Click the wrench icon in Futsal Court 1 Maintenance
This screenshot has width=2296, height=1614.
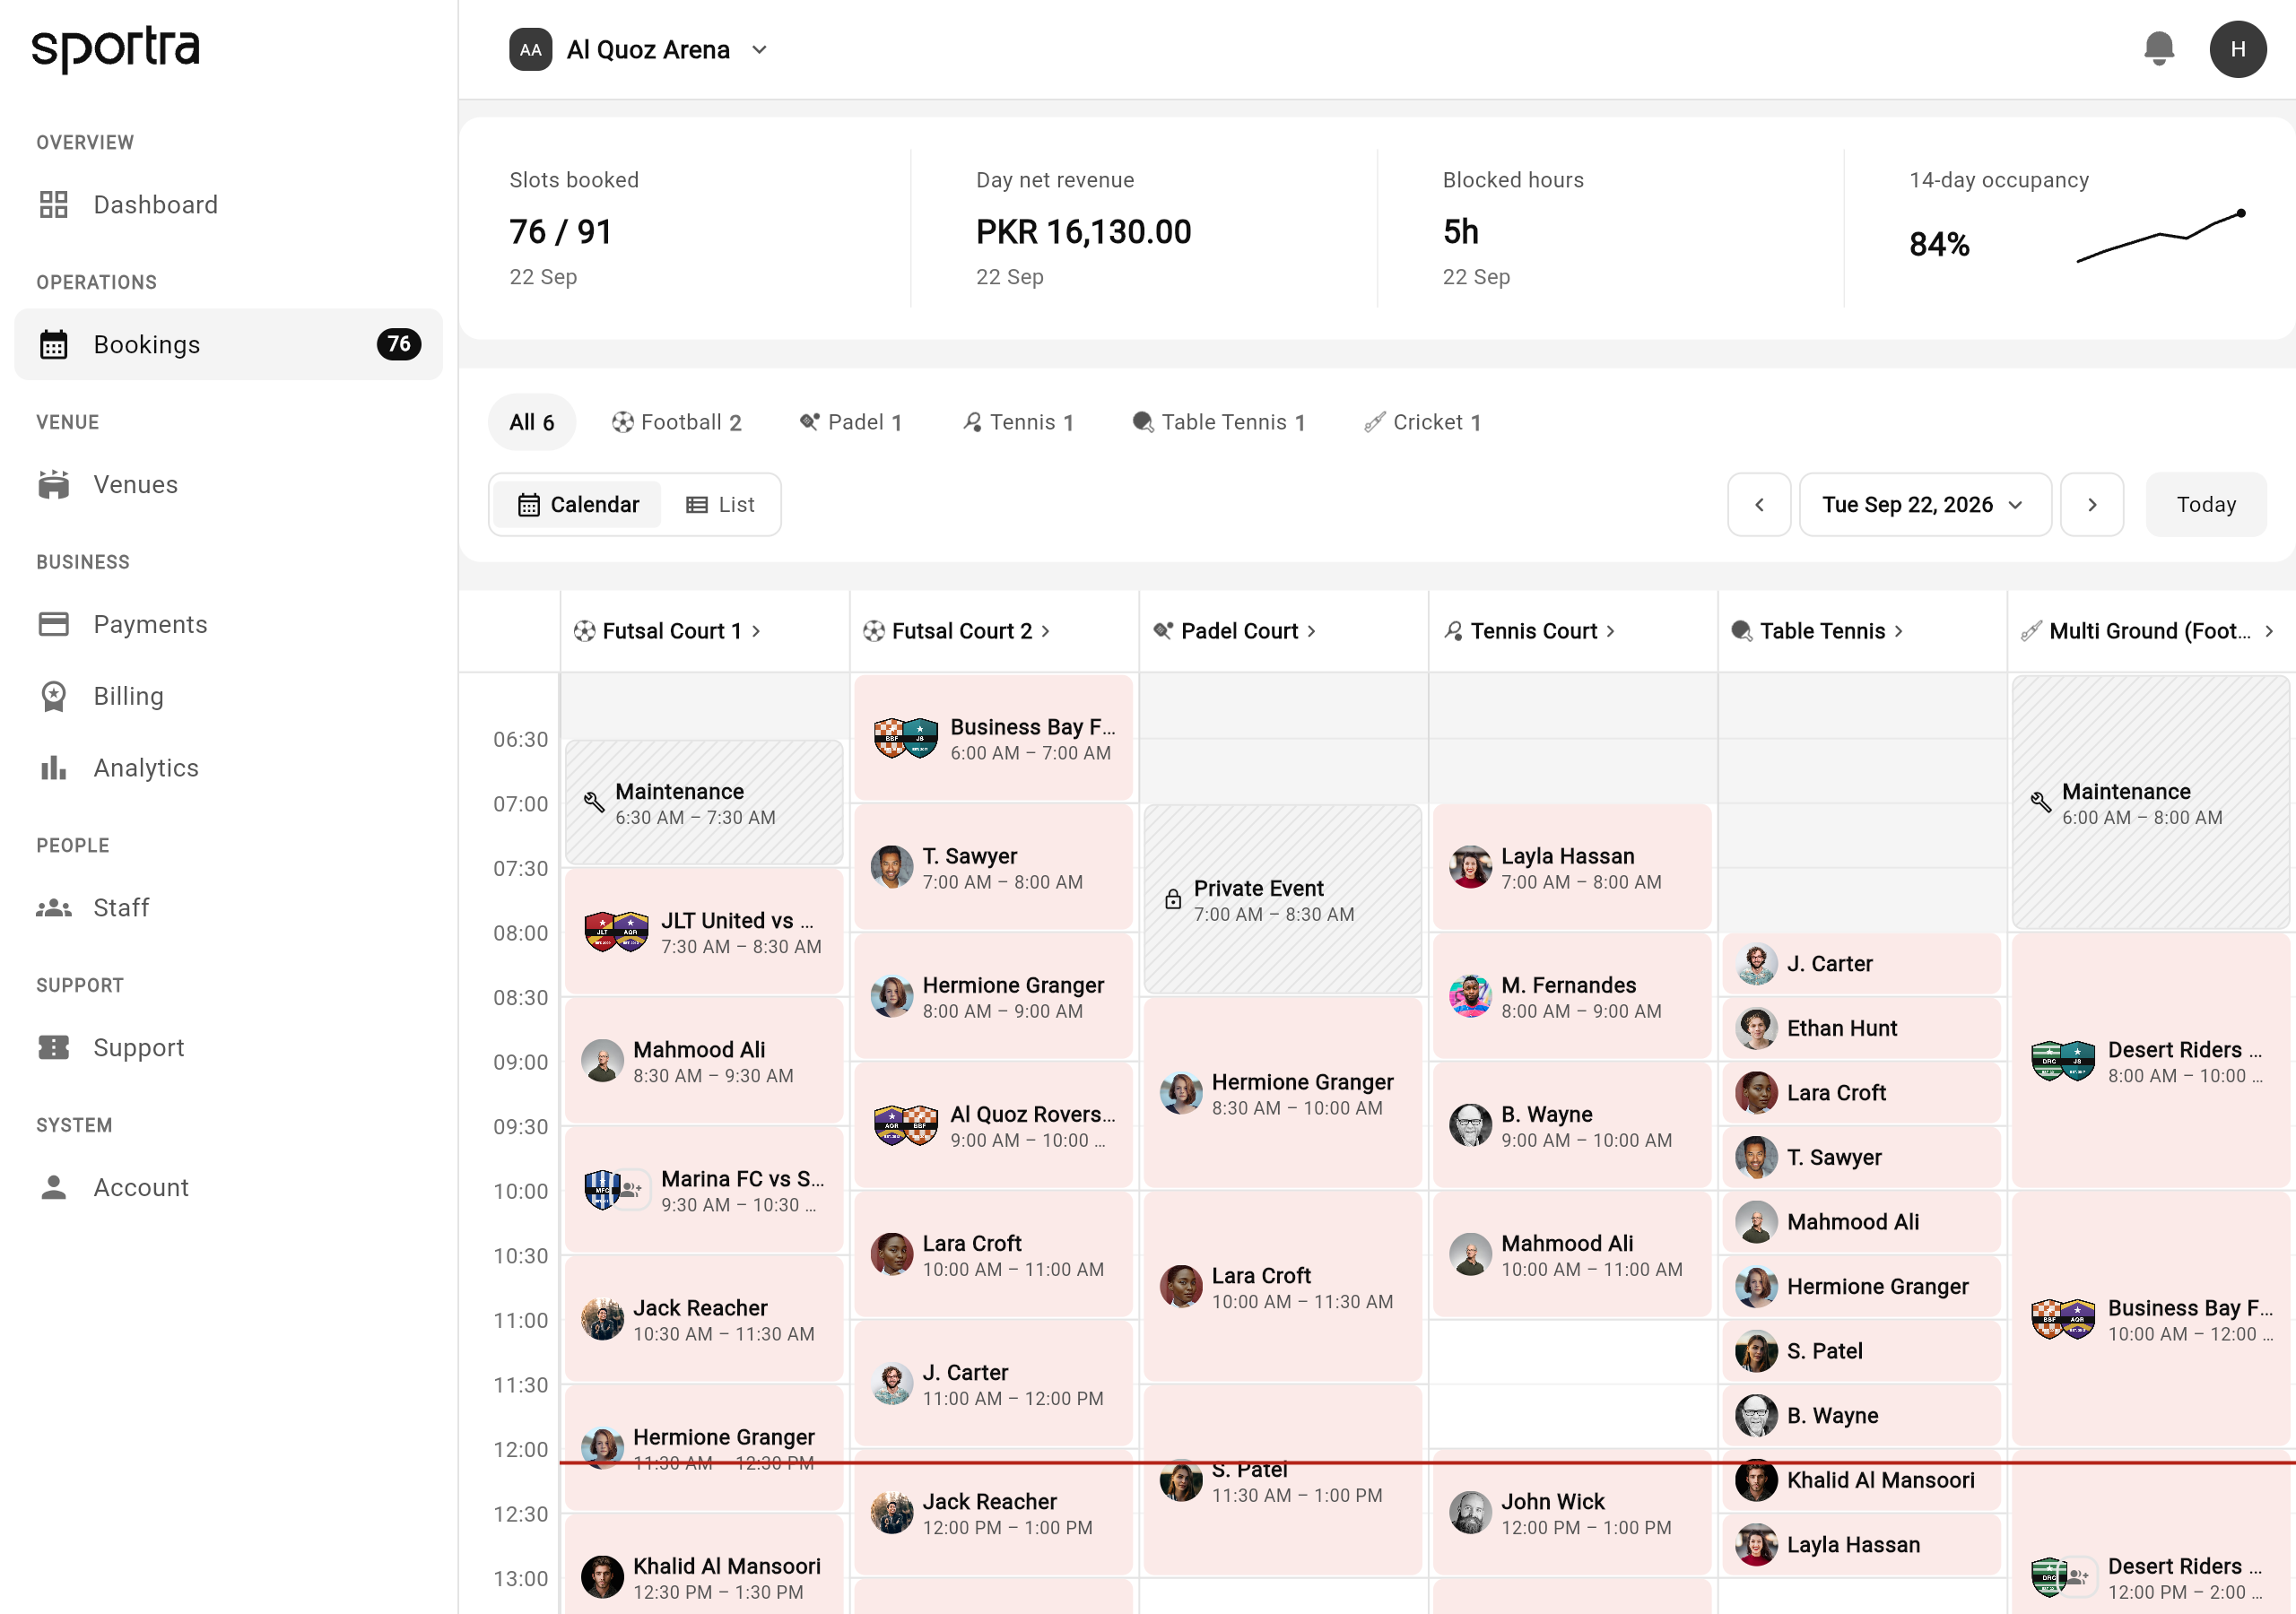tap(594, 802)
